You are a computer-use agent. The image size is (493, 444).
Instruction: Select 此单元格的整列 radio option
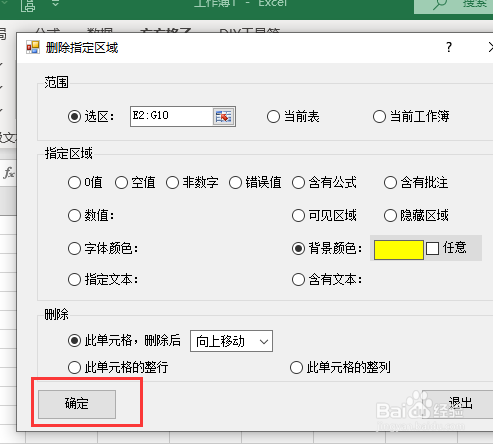click(296, 368)
